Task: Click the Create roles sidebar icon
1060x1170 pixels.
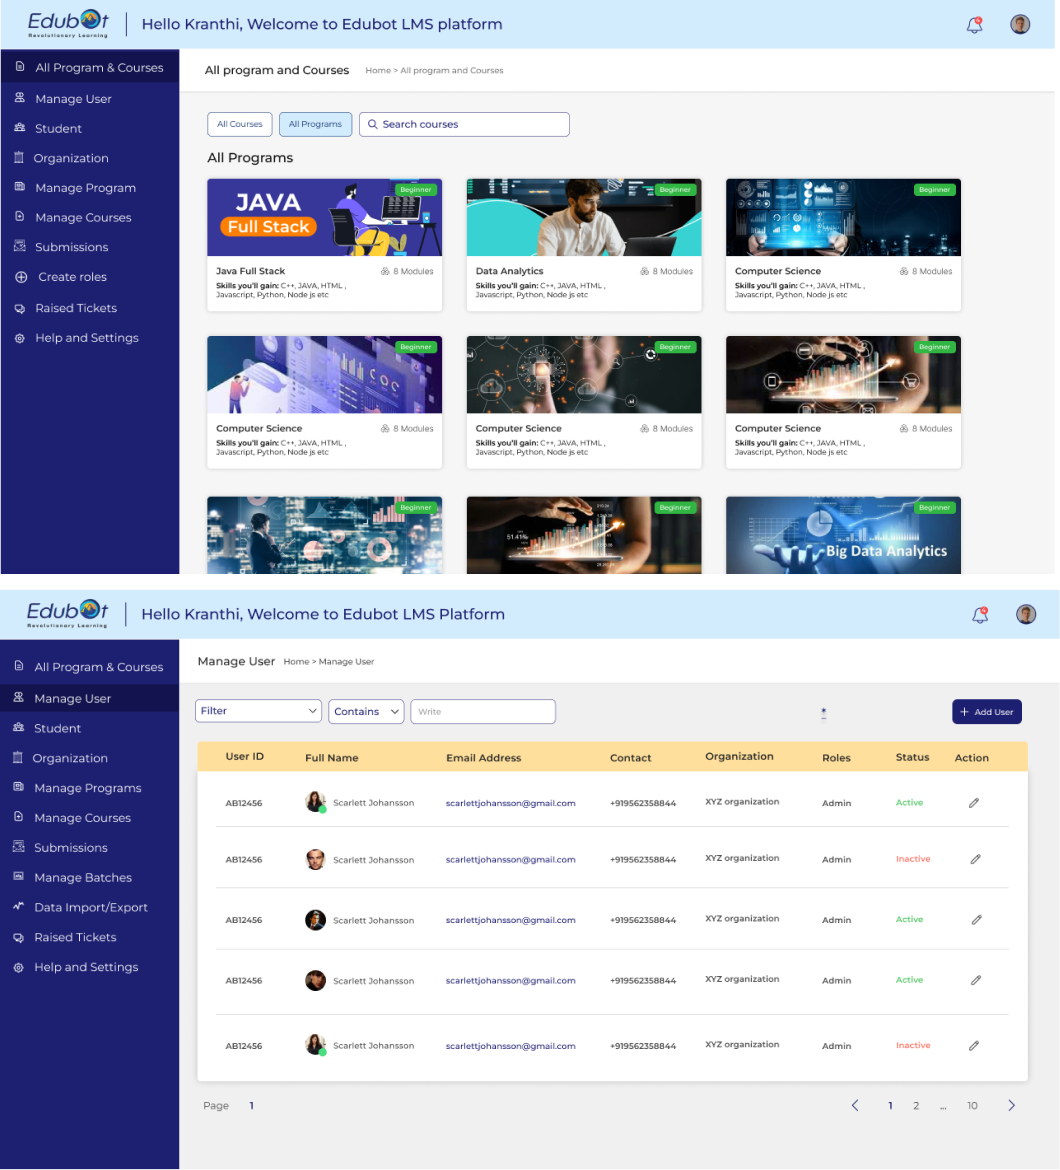Action: (20, 277)
